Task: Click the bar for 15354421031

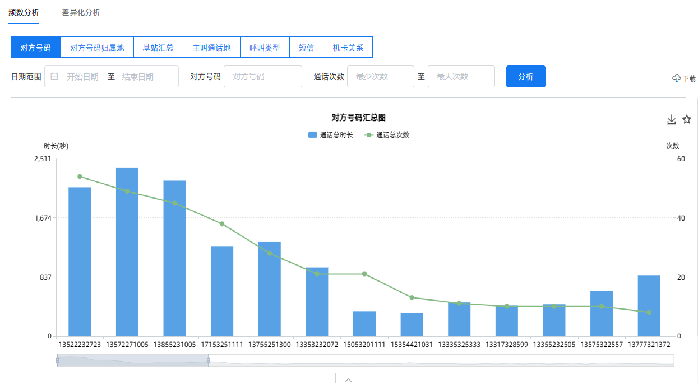Action: 412,324
